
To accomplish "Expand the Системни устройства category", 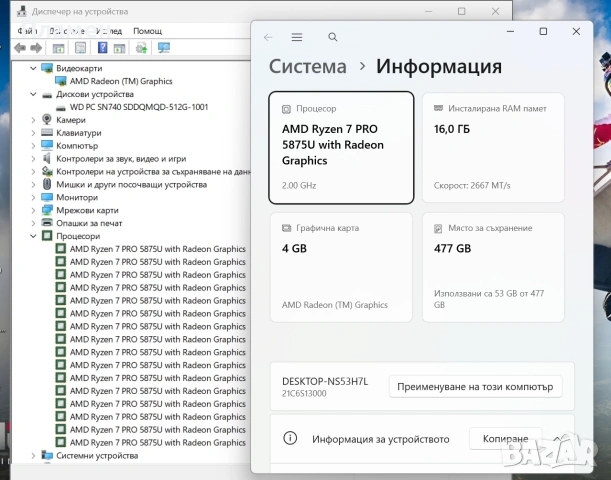I will tap(33, 455).
